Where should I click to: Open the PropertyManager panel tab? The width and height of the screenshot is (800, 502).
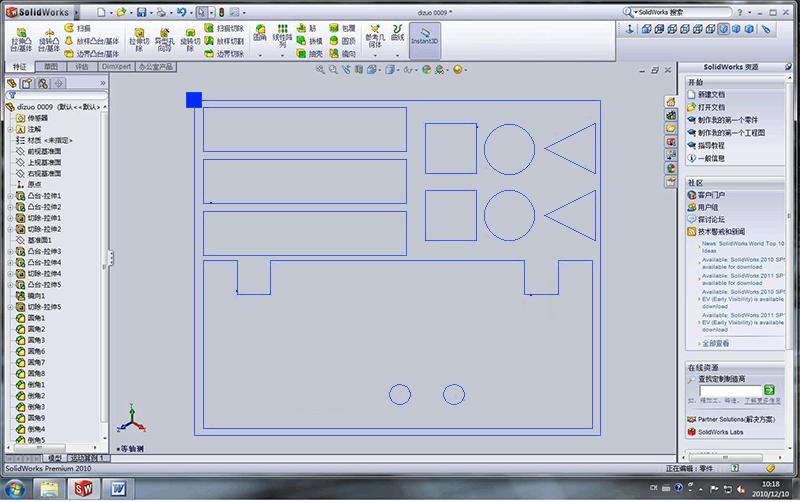[29, 82]
